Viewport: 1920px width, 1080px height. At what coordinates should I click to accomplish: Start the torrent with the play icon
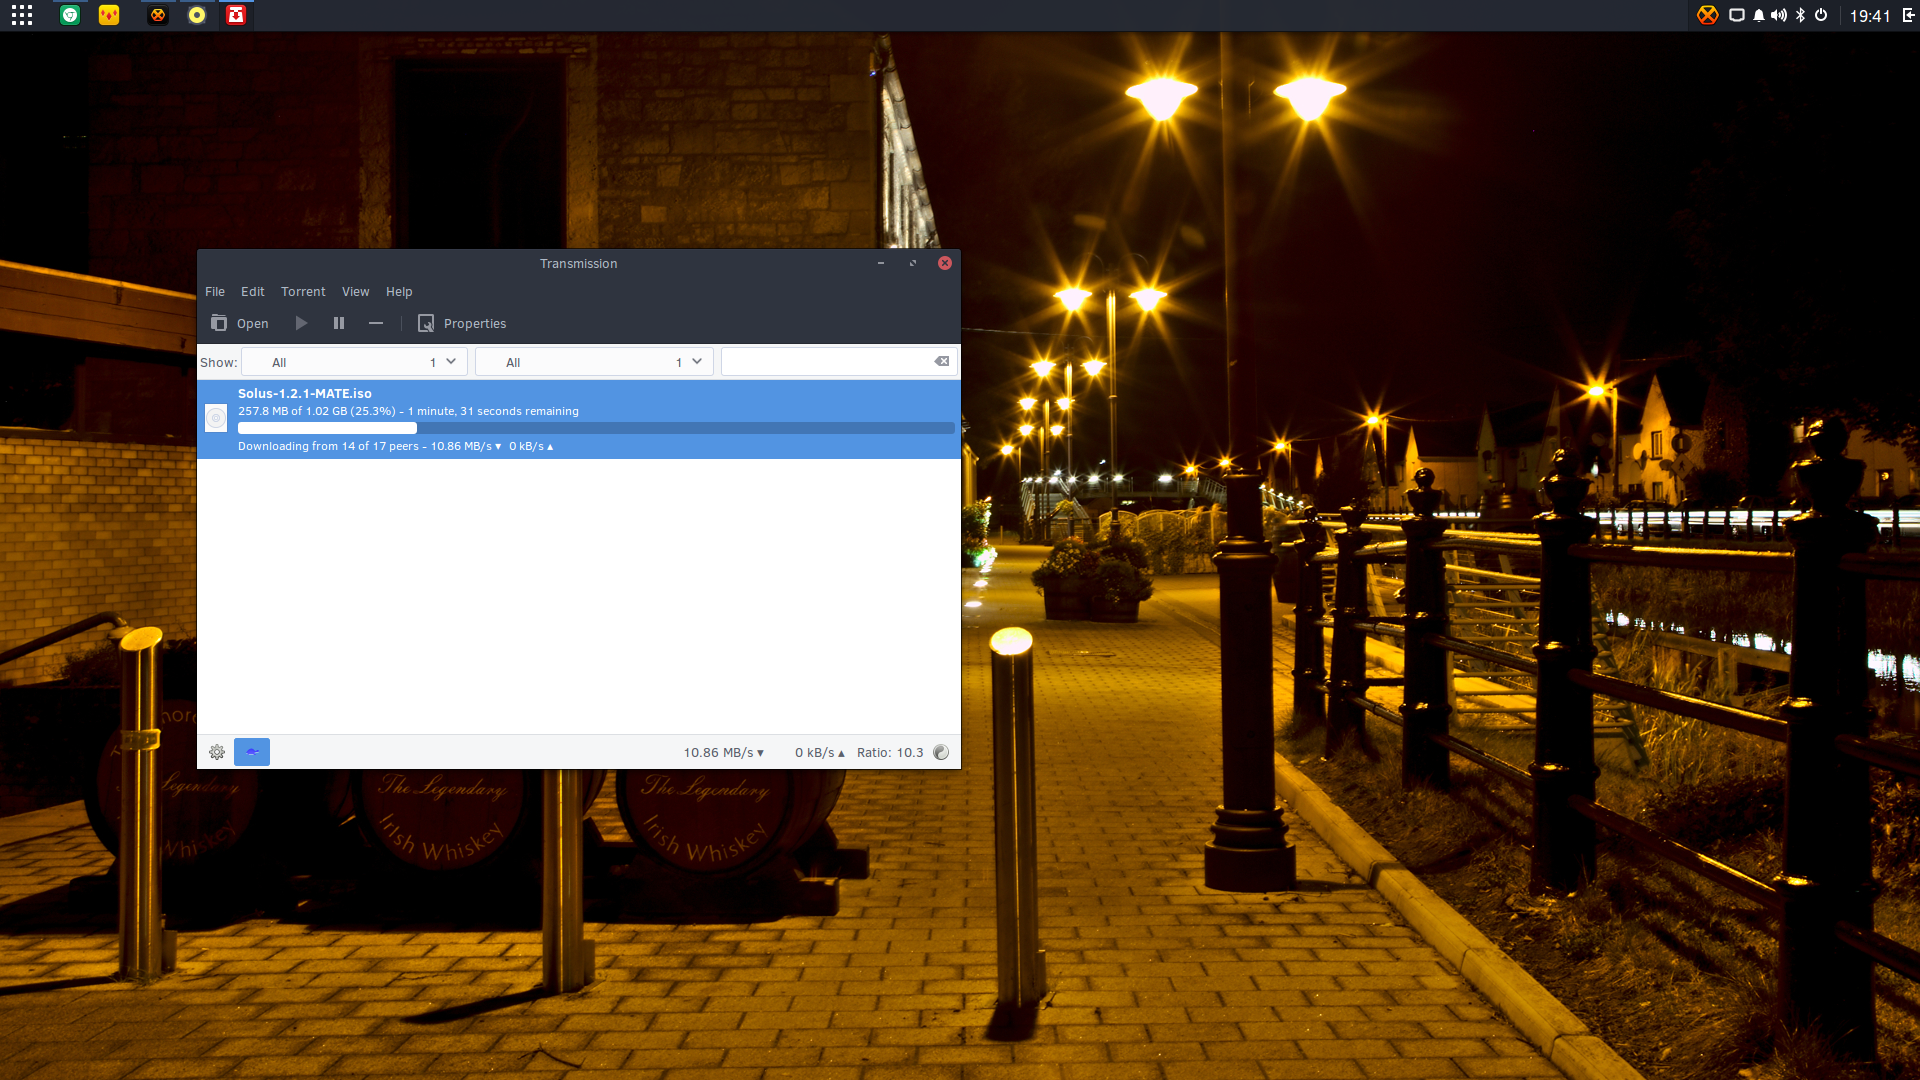coord(301,323)
